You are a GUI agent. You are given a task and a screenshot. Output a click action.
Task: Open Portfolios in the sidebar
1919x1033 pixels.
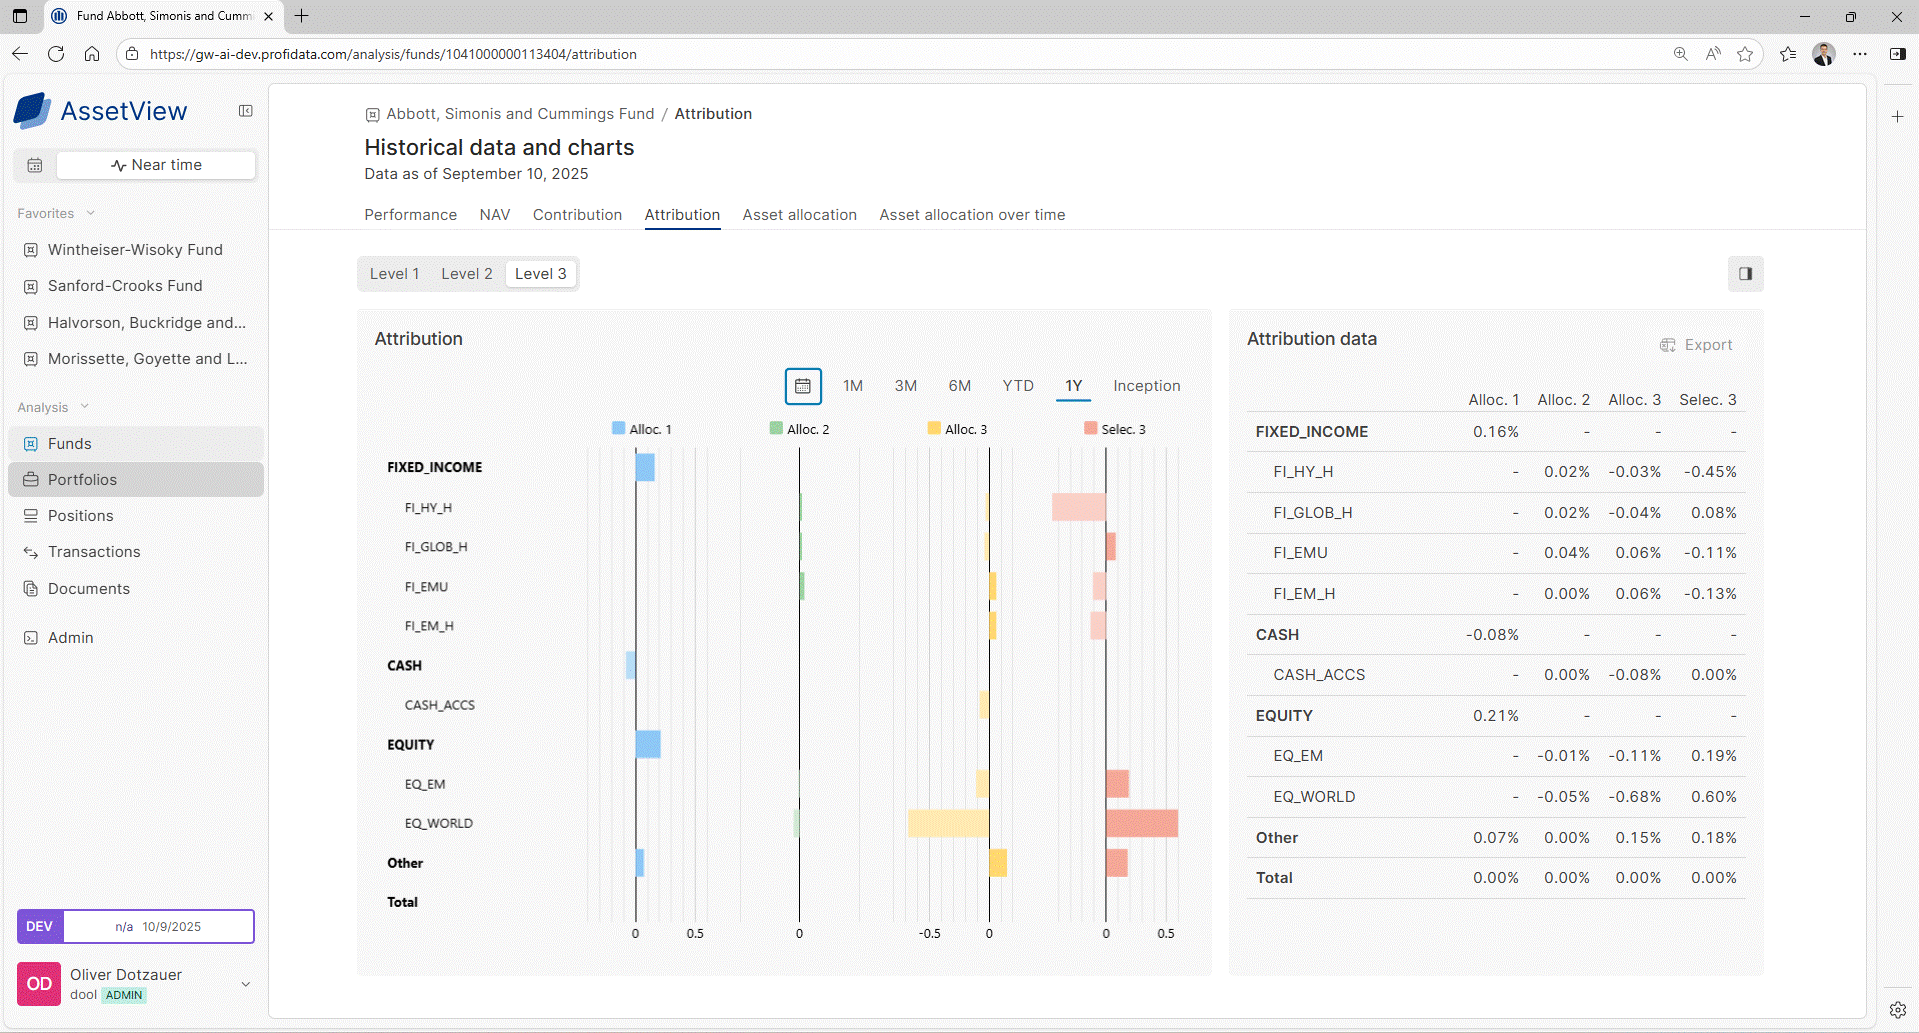tap(82, 480)
